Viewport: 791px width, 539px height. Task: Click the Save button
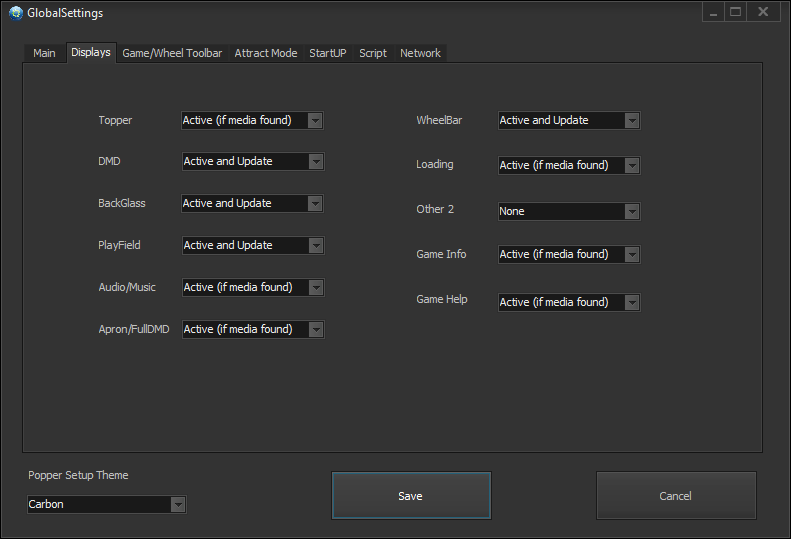pos(411,496)
